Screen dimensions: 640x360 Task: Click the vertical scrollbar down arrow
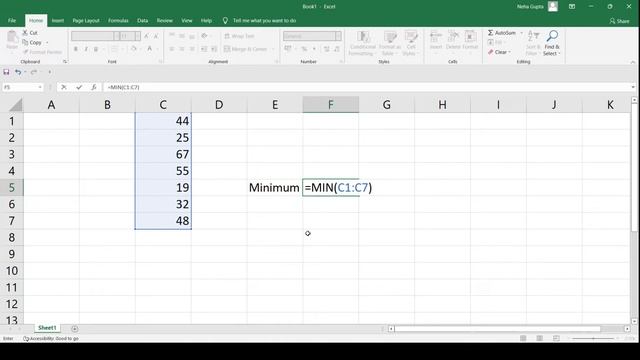(634, 321)
